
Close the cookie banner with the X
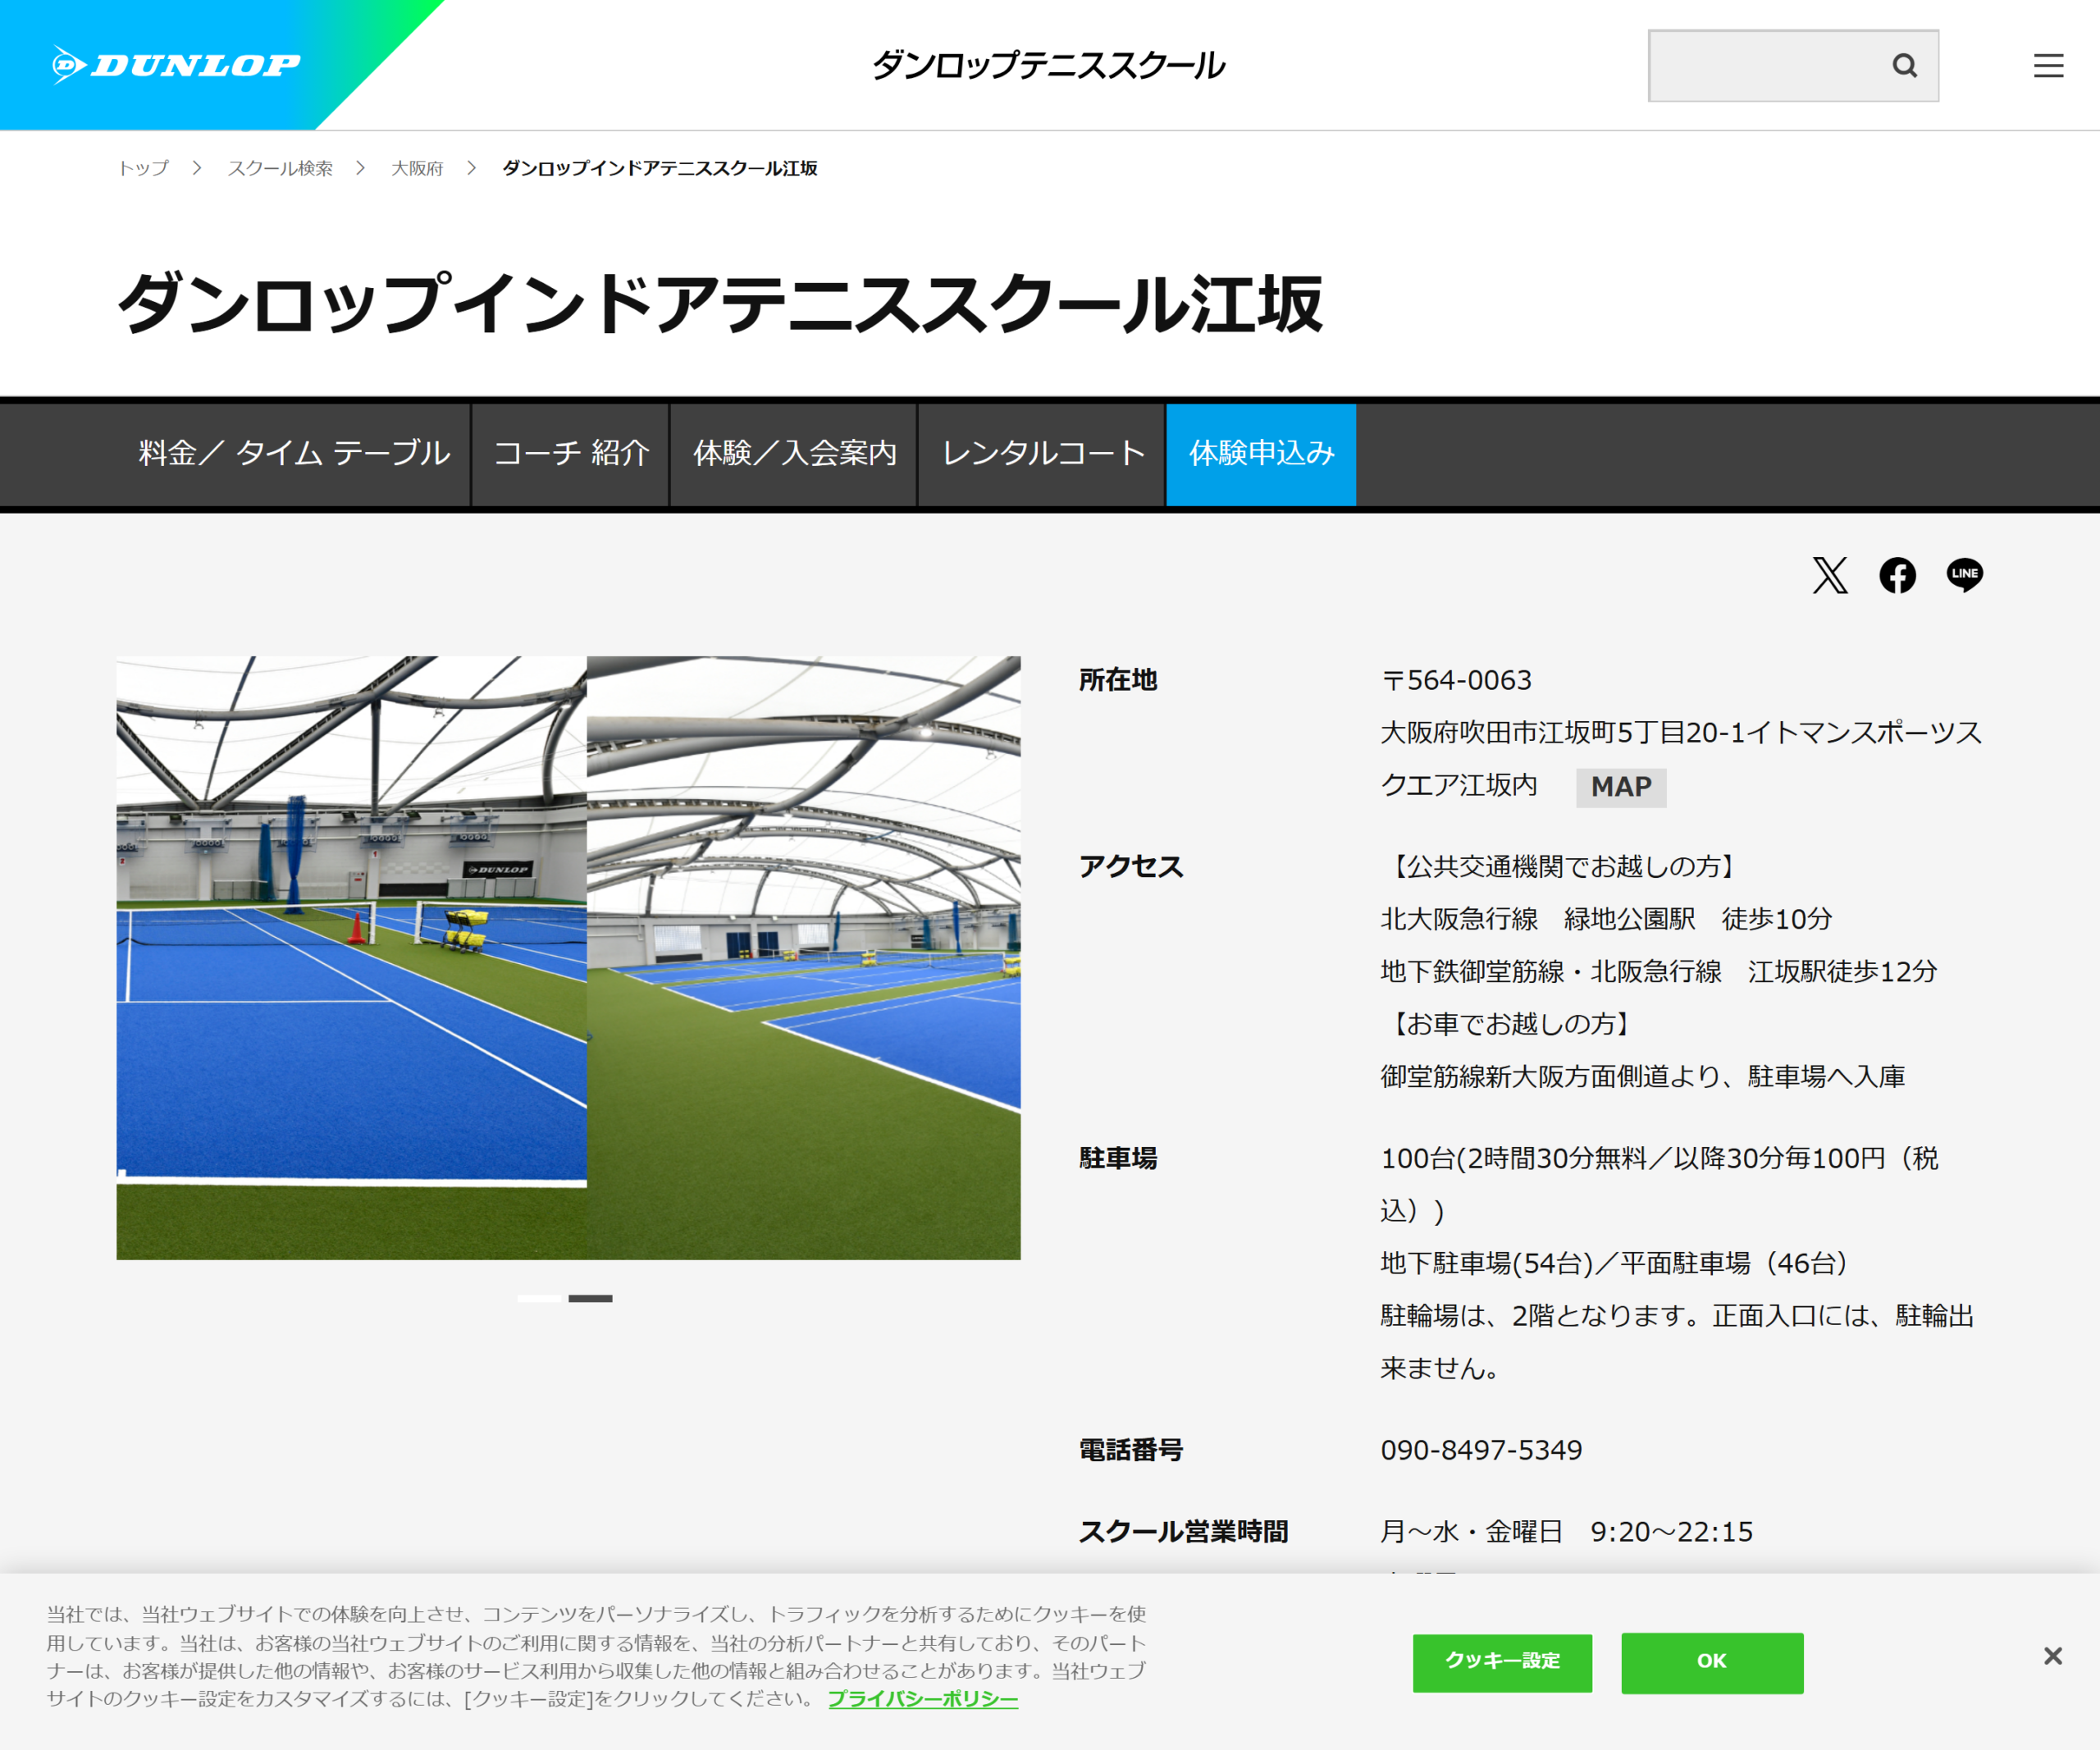2052,1656
